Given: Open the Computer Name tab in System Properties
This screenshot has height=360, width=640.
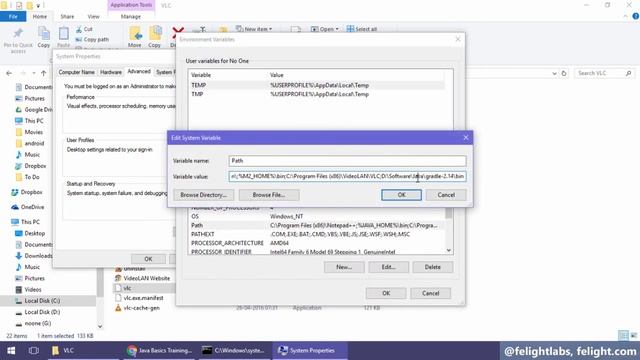Looking at the screenshot, I should 76,72.
